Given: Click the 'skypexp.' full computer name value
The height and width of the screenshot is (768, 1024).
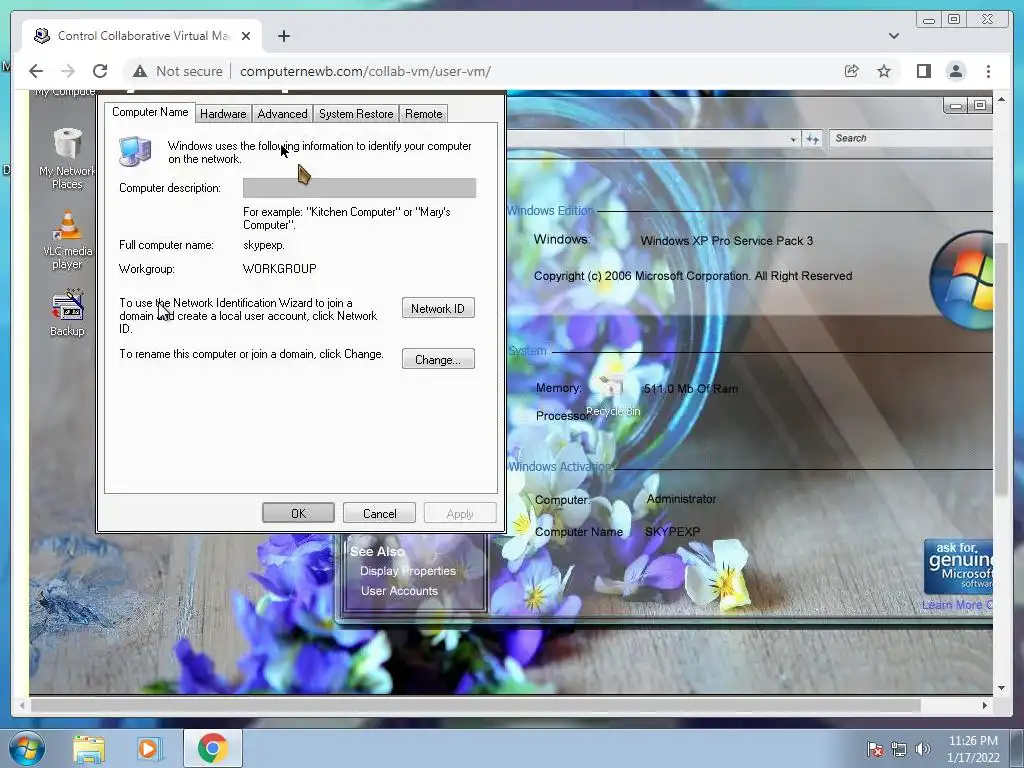Looking at the screenshot, I should tap(264, 246).
